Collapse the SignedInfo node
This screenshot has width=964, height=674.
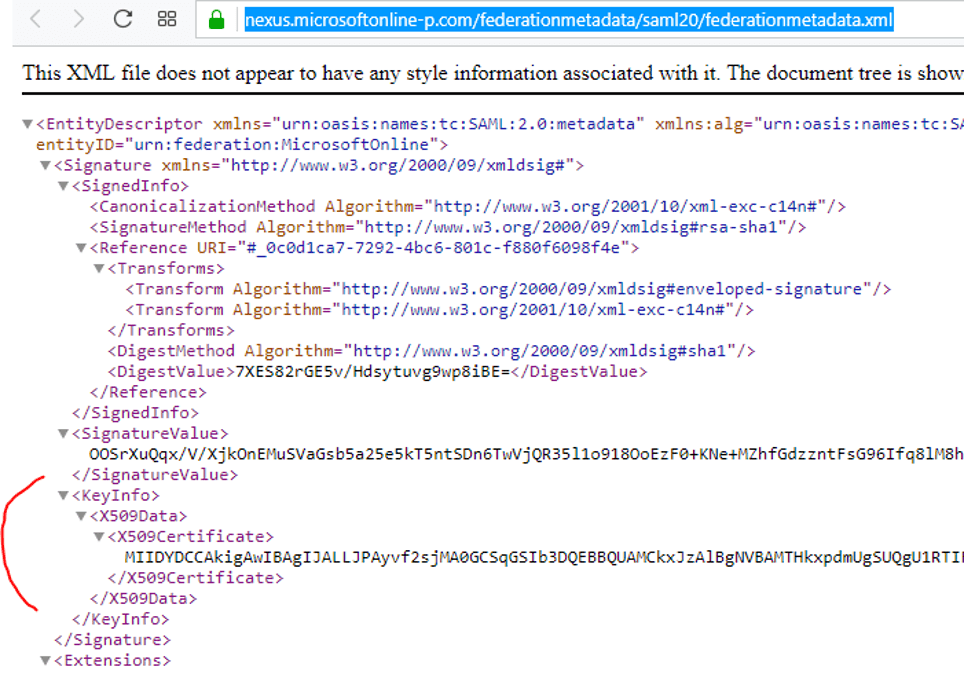[64, 187]
